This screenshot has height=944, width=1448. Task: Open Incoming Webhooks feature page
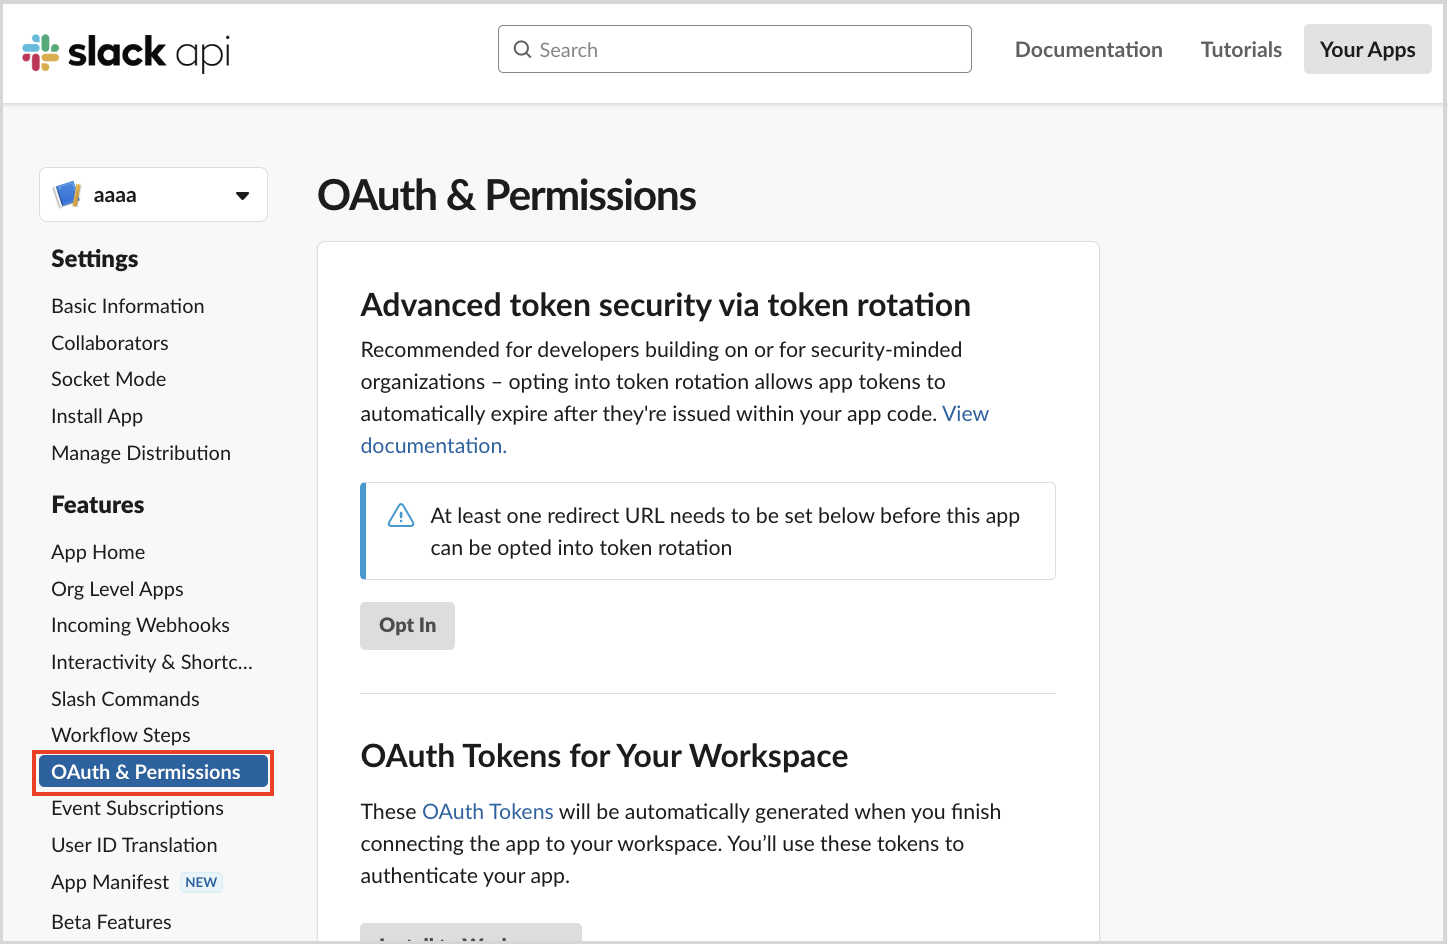click(140, 625)
